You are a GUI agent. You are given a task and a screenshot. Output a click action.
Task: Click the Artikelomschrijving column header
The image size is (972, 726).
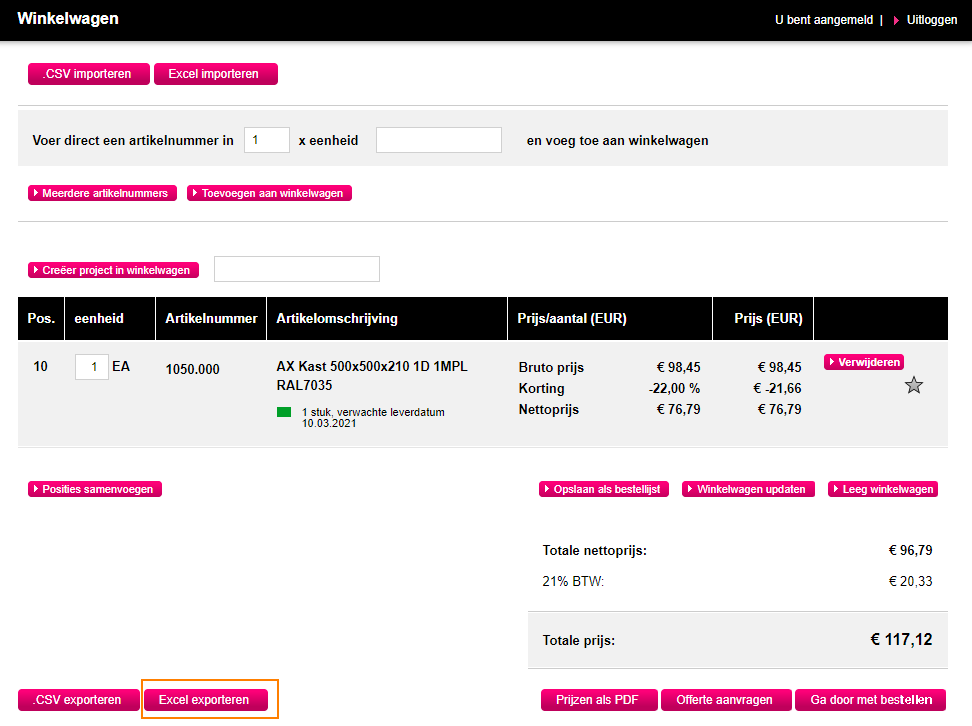pos(387,319)
